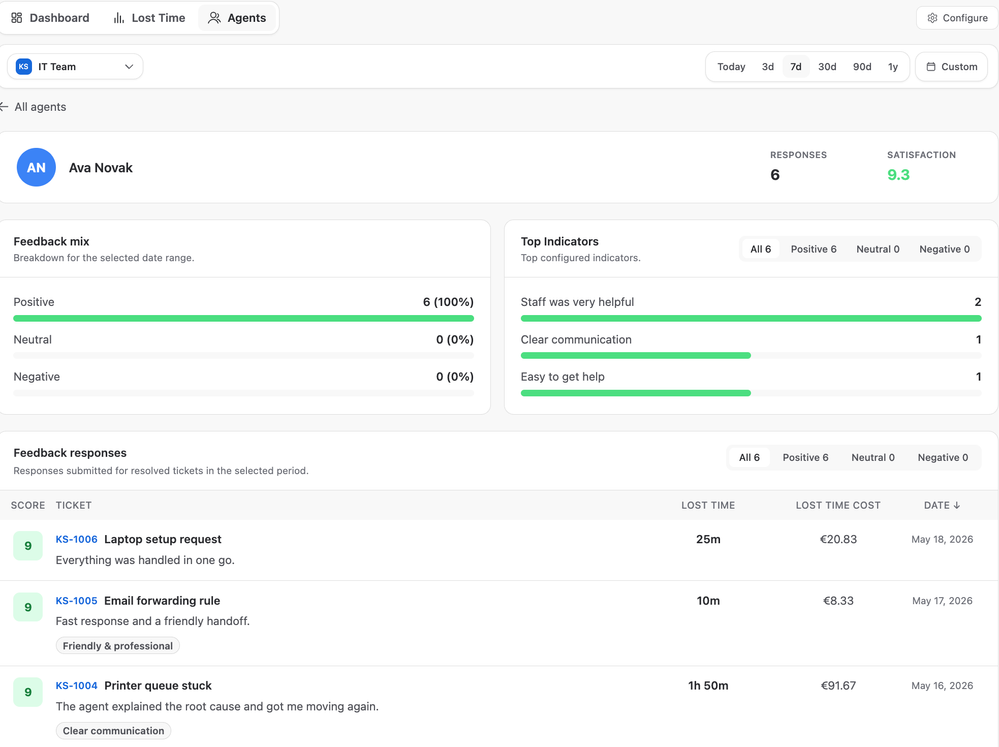The height and width of the screenshot is (747, 999).
Task: Switch date range to Today
Action: click(731, 66)
